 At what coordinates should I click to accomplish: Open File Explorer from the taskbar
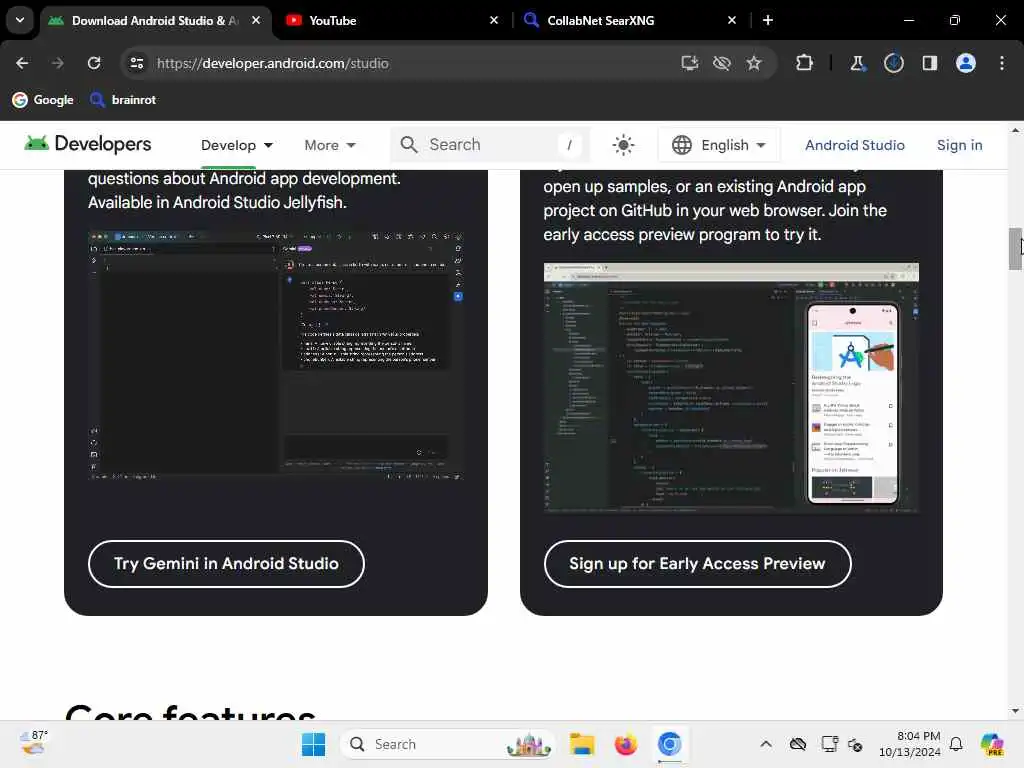point(581,744)
